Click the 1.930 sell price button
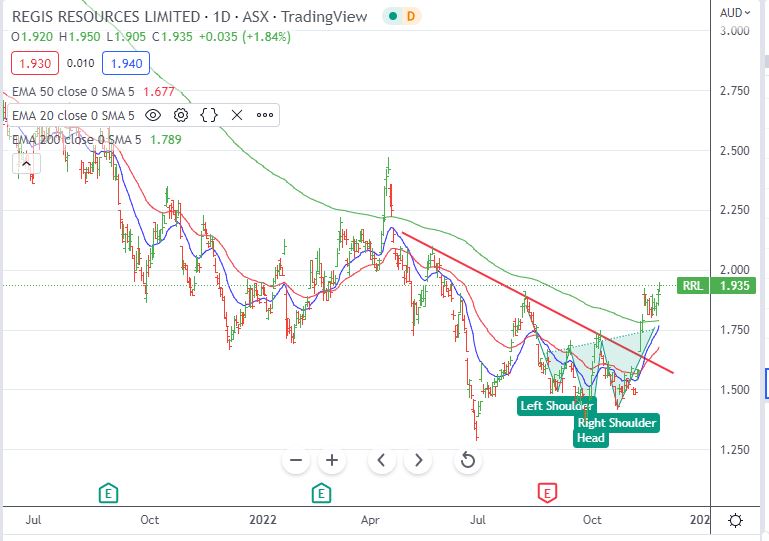 click(35, 63)
